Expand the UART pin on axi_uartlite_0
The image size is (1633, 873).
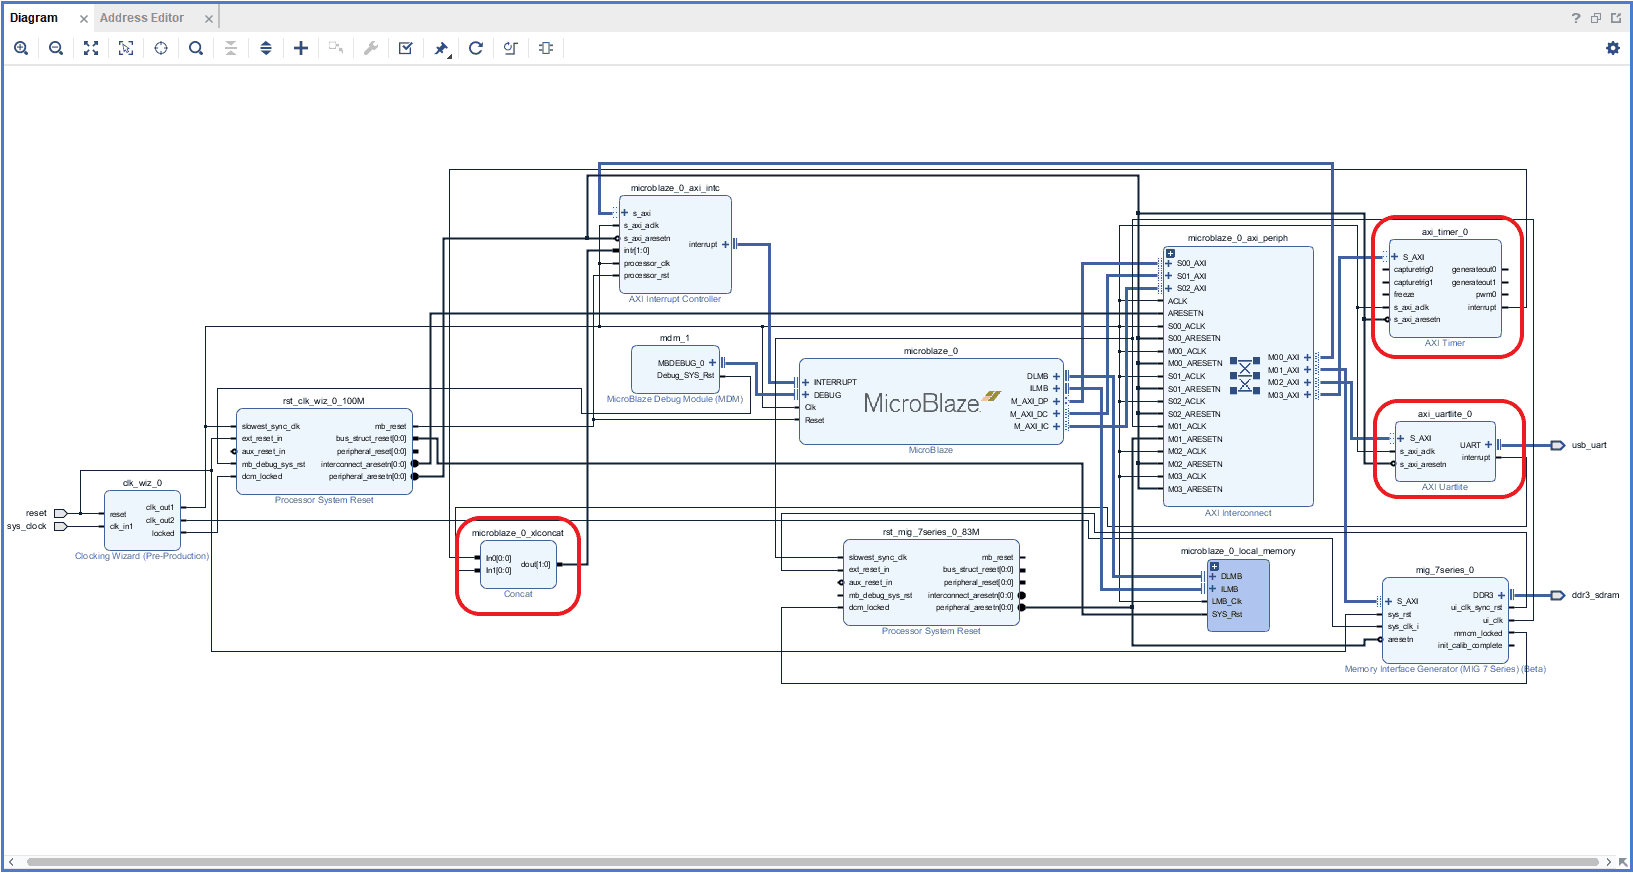(1488, 445)
